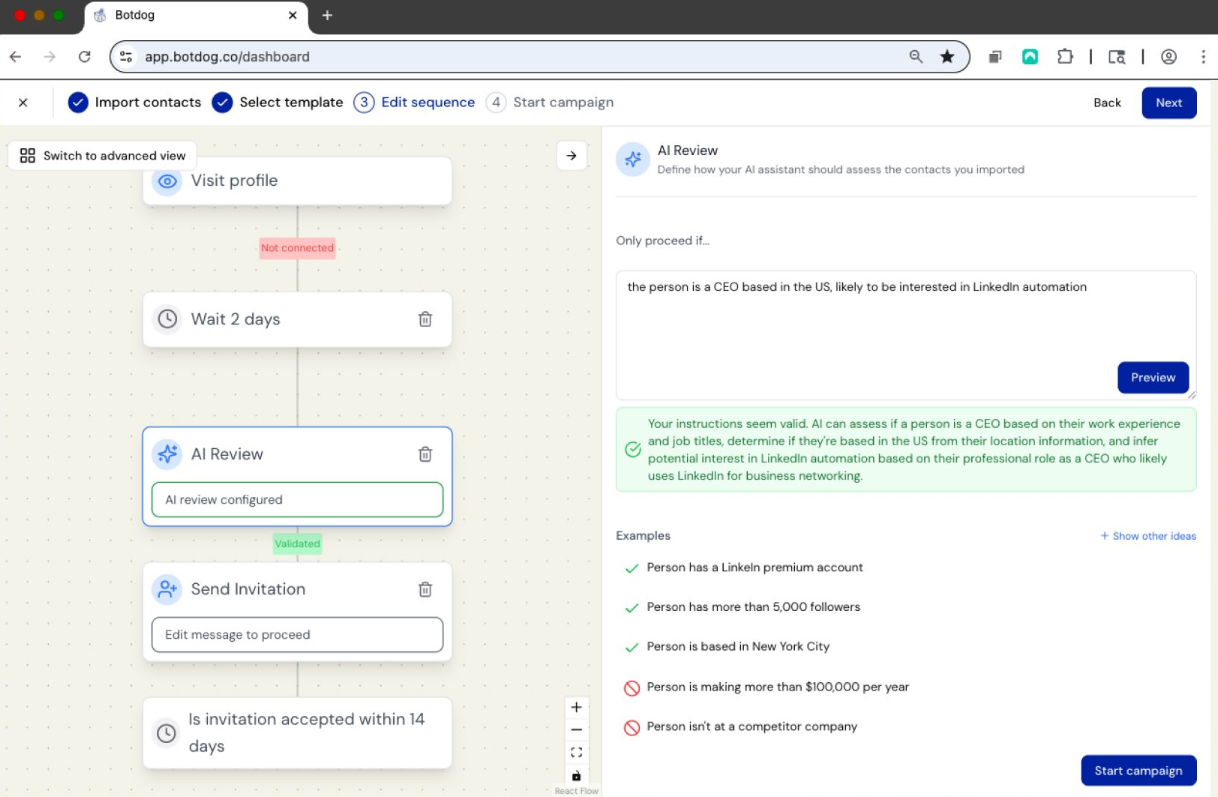Close the Botdog browser tab
Viewport: 1218px width, 797px height.
(x=294, y=15)
